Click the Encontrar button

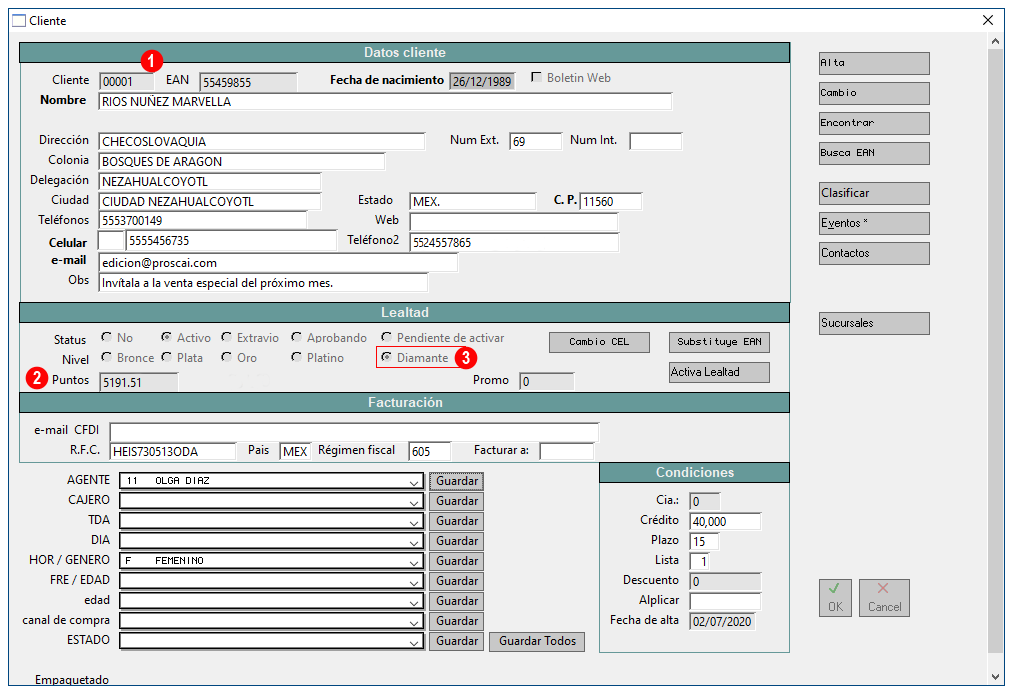tap(875, 123)
